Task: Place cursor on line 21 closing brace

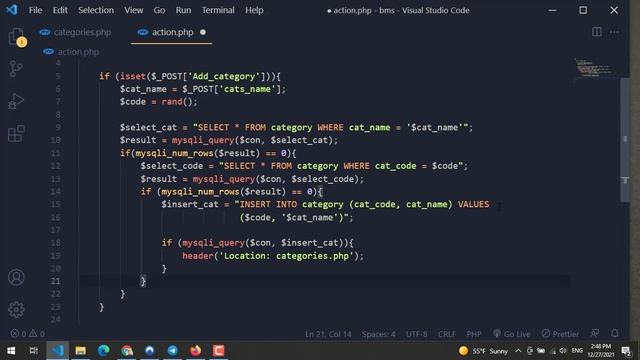Action: pos(143,281)
